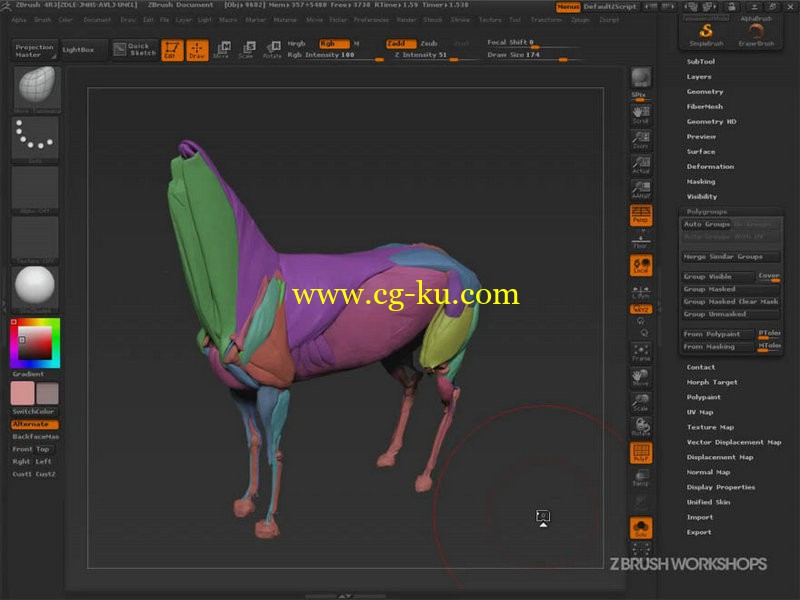This screenshot has height=600, width=800.
Task: Open the Preferences menu
Action: [371, 20]
